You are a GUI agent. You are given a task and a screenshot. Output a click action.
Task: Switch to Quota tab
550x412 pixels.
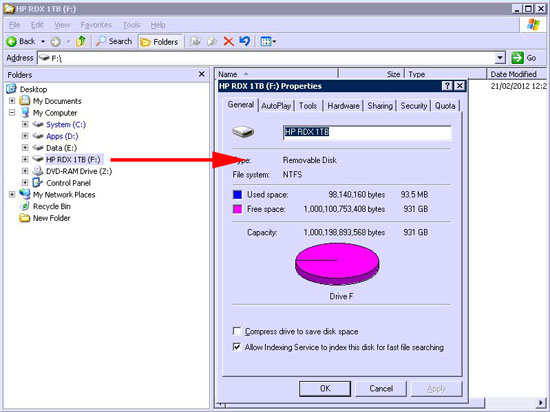[x=445, y=106]
